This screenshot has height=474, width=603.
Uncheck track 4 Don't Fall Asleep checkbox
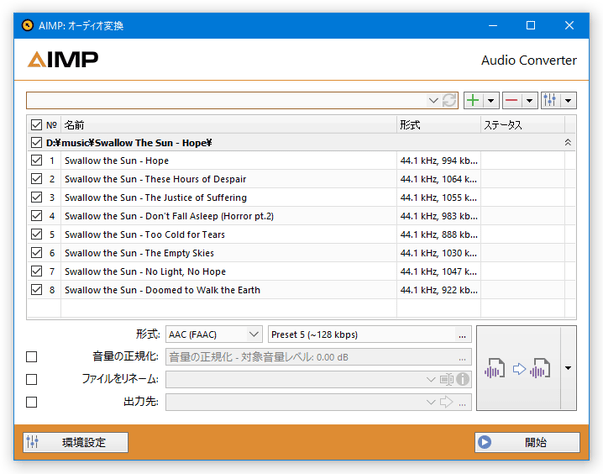[36, 216]
